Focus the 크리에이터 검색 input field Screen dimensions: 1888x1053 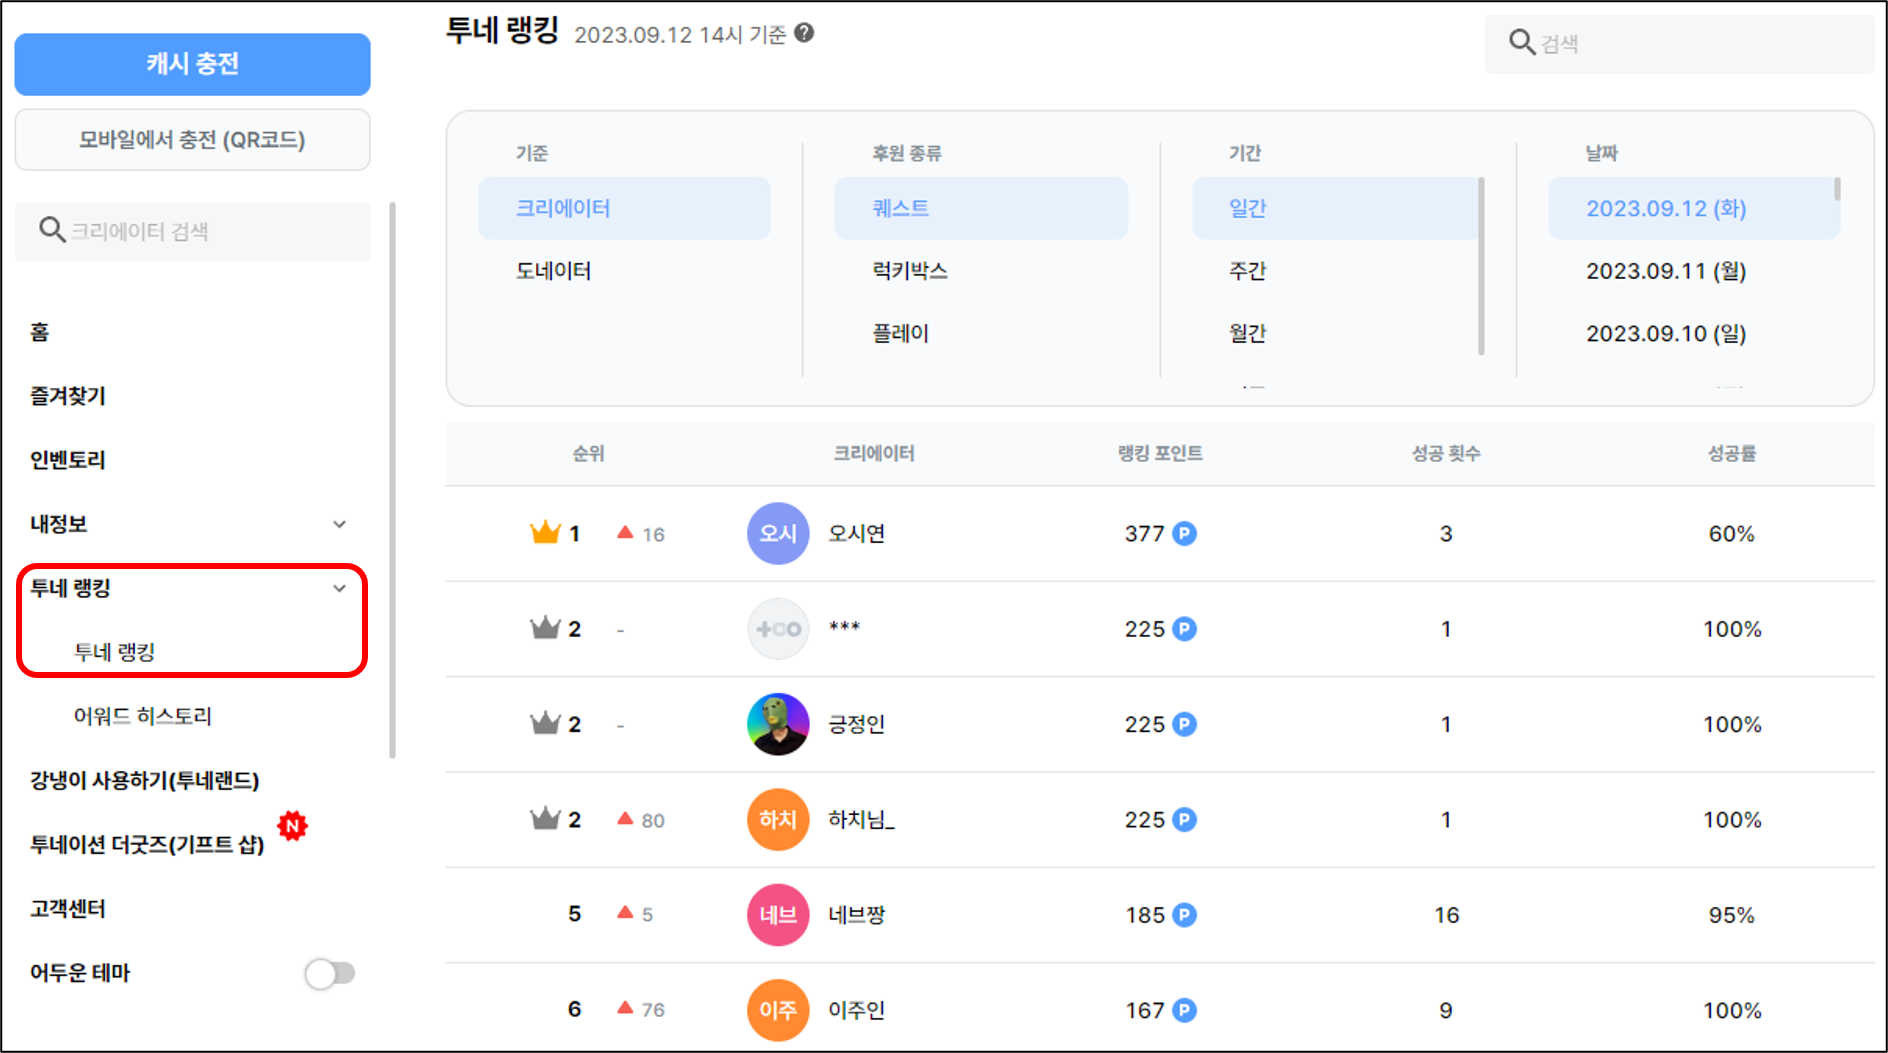(x=192, y=231)
